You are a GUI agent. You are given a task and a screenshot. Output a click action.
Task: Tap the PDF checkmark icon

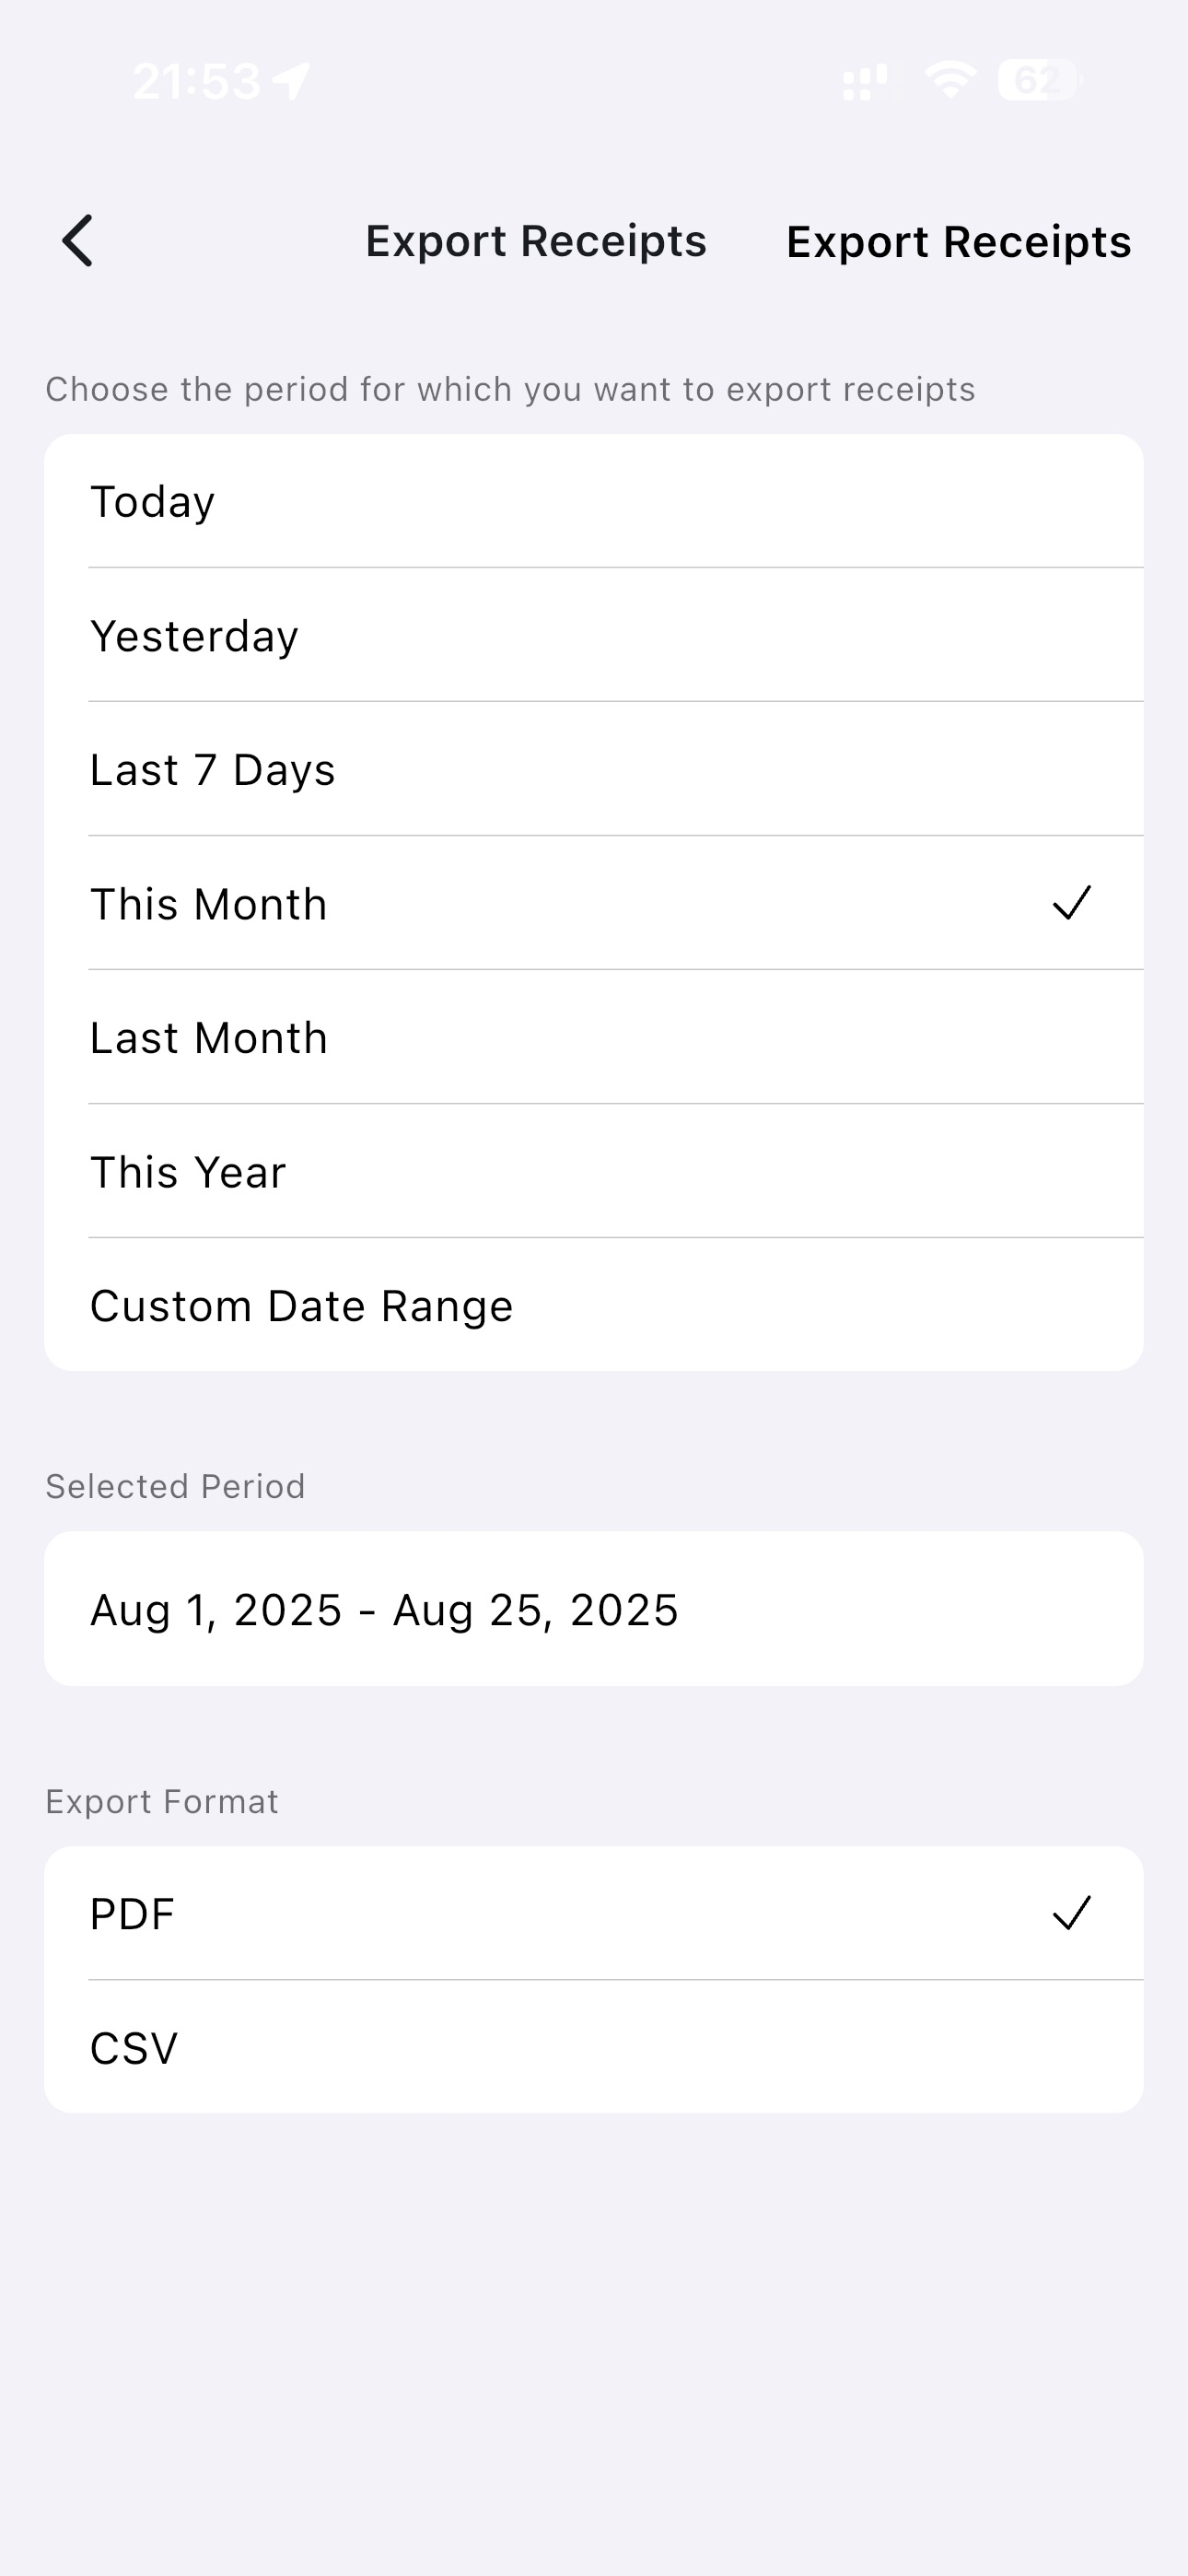[1071, 1913]
